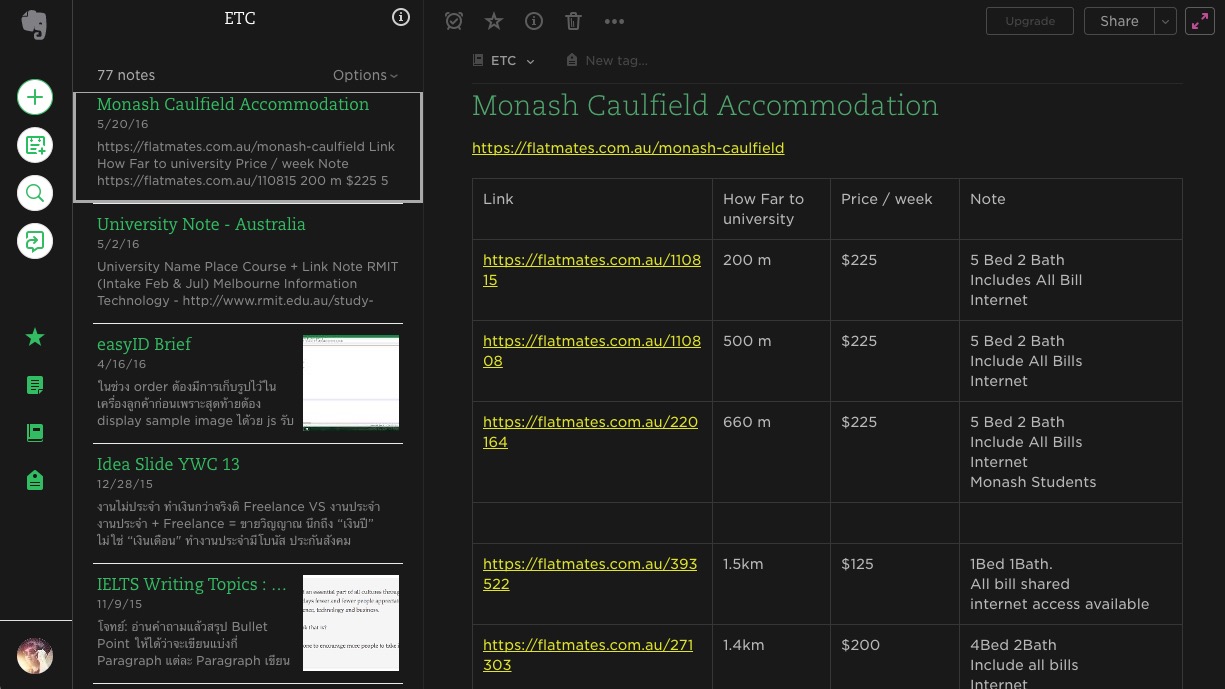Select Idea Slide YWC 13 note

click(248, 504)
